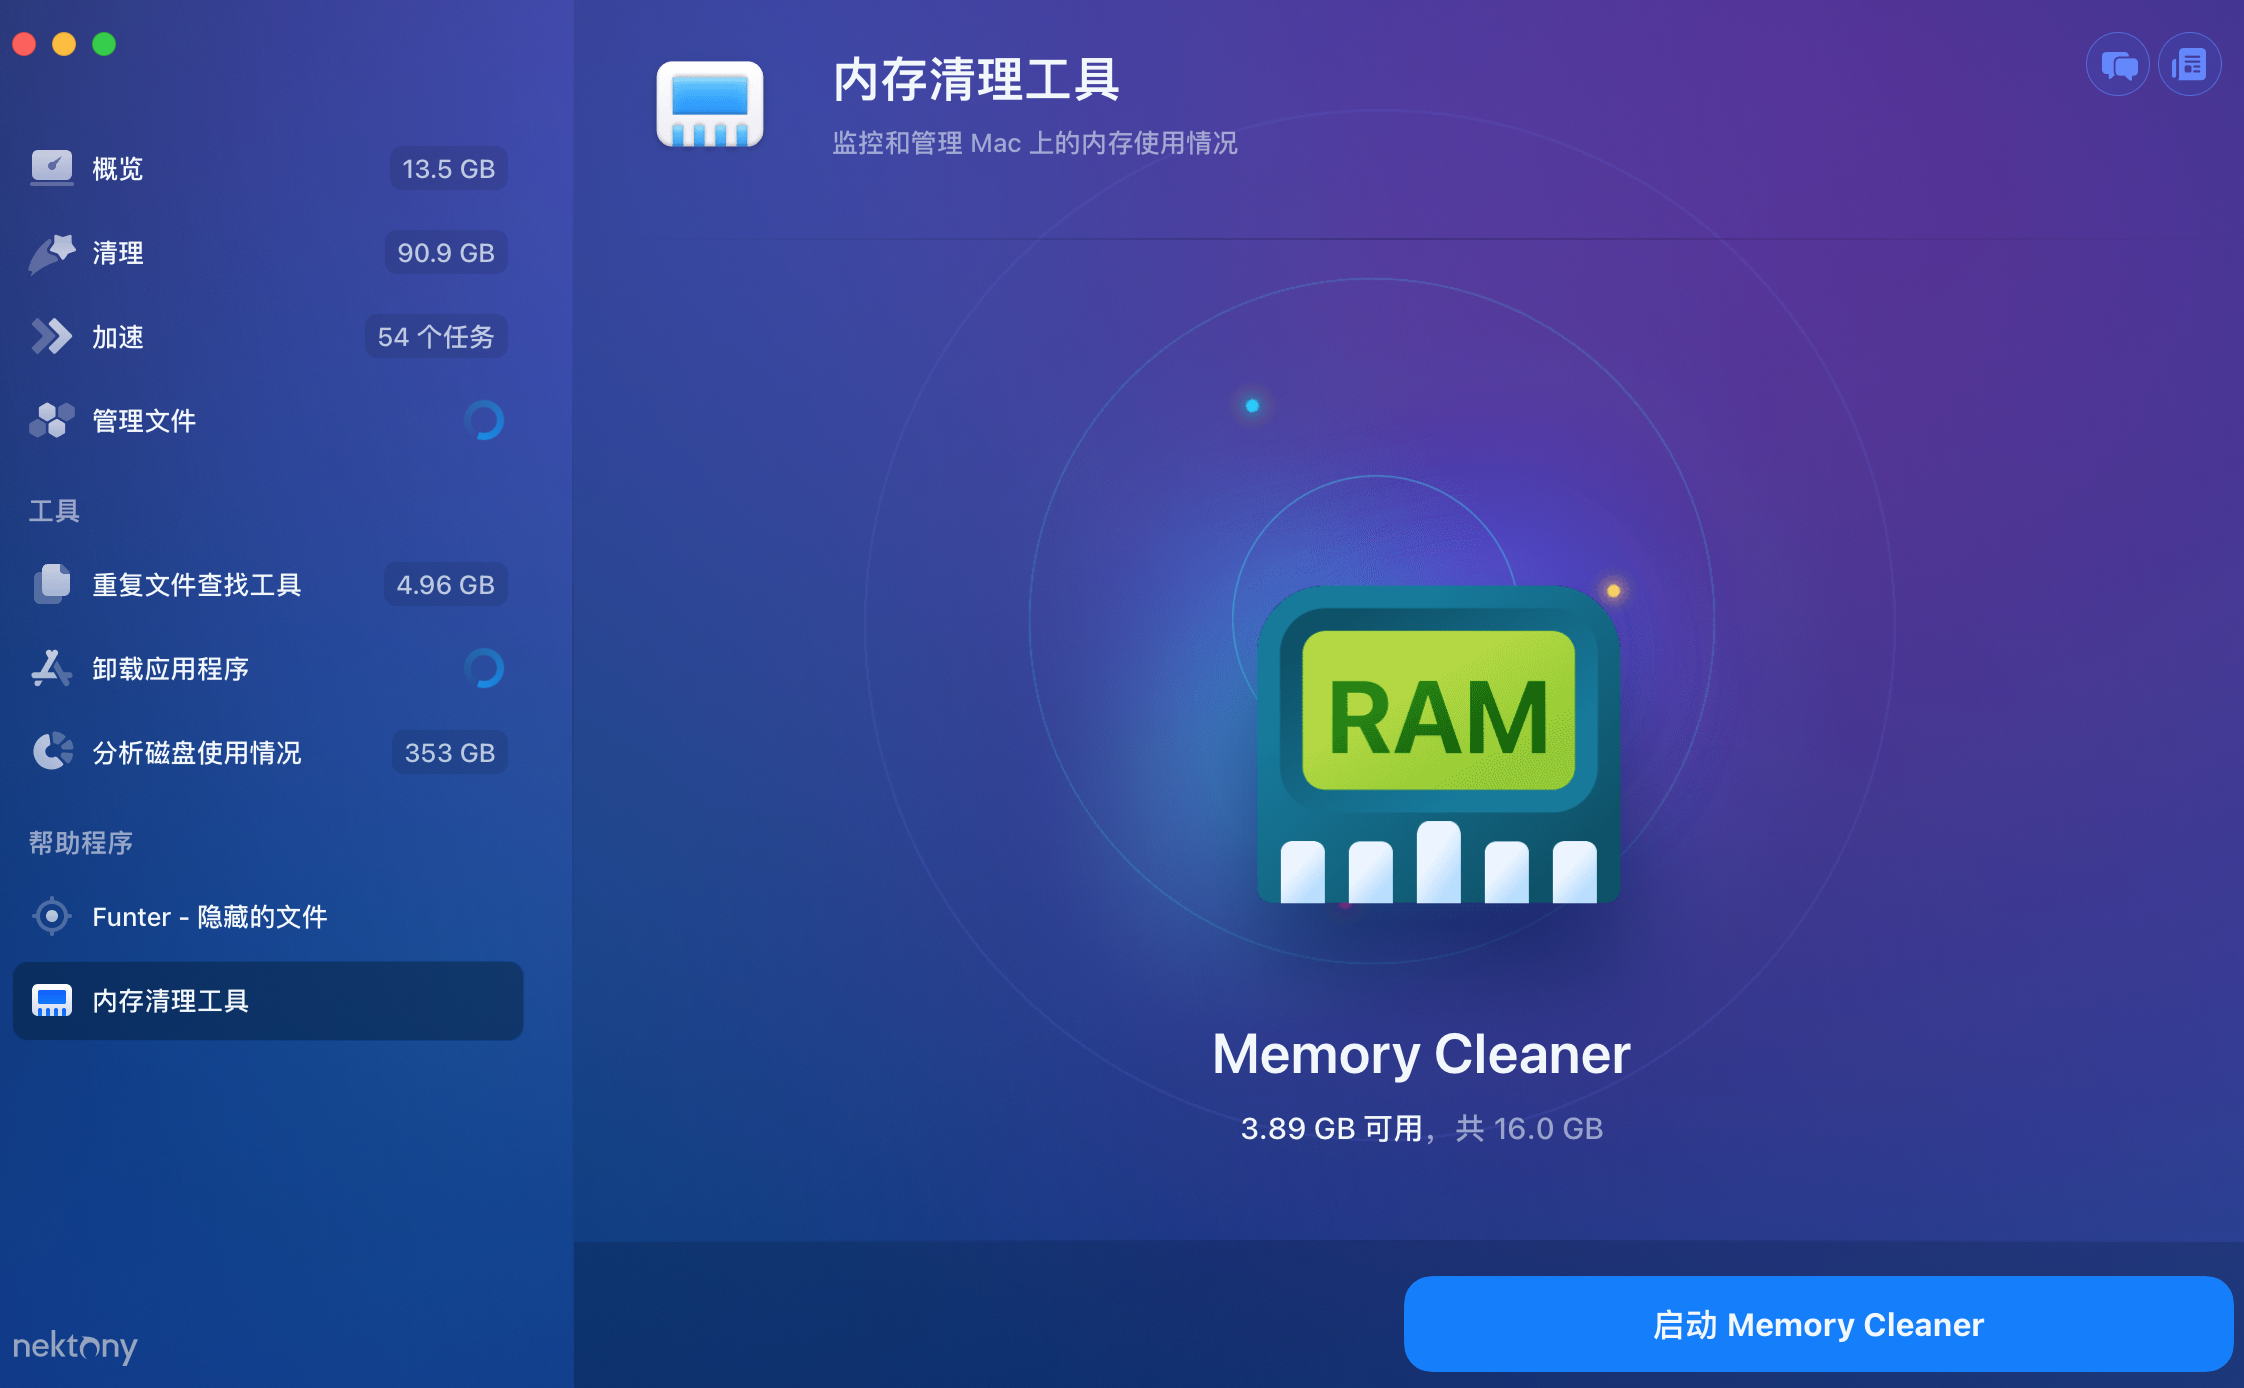Viewport: 2244px width, 1388px height.
Task: Open the 清理 section
Action: click(268, 253)
